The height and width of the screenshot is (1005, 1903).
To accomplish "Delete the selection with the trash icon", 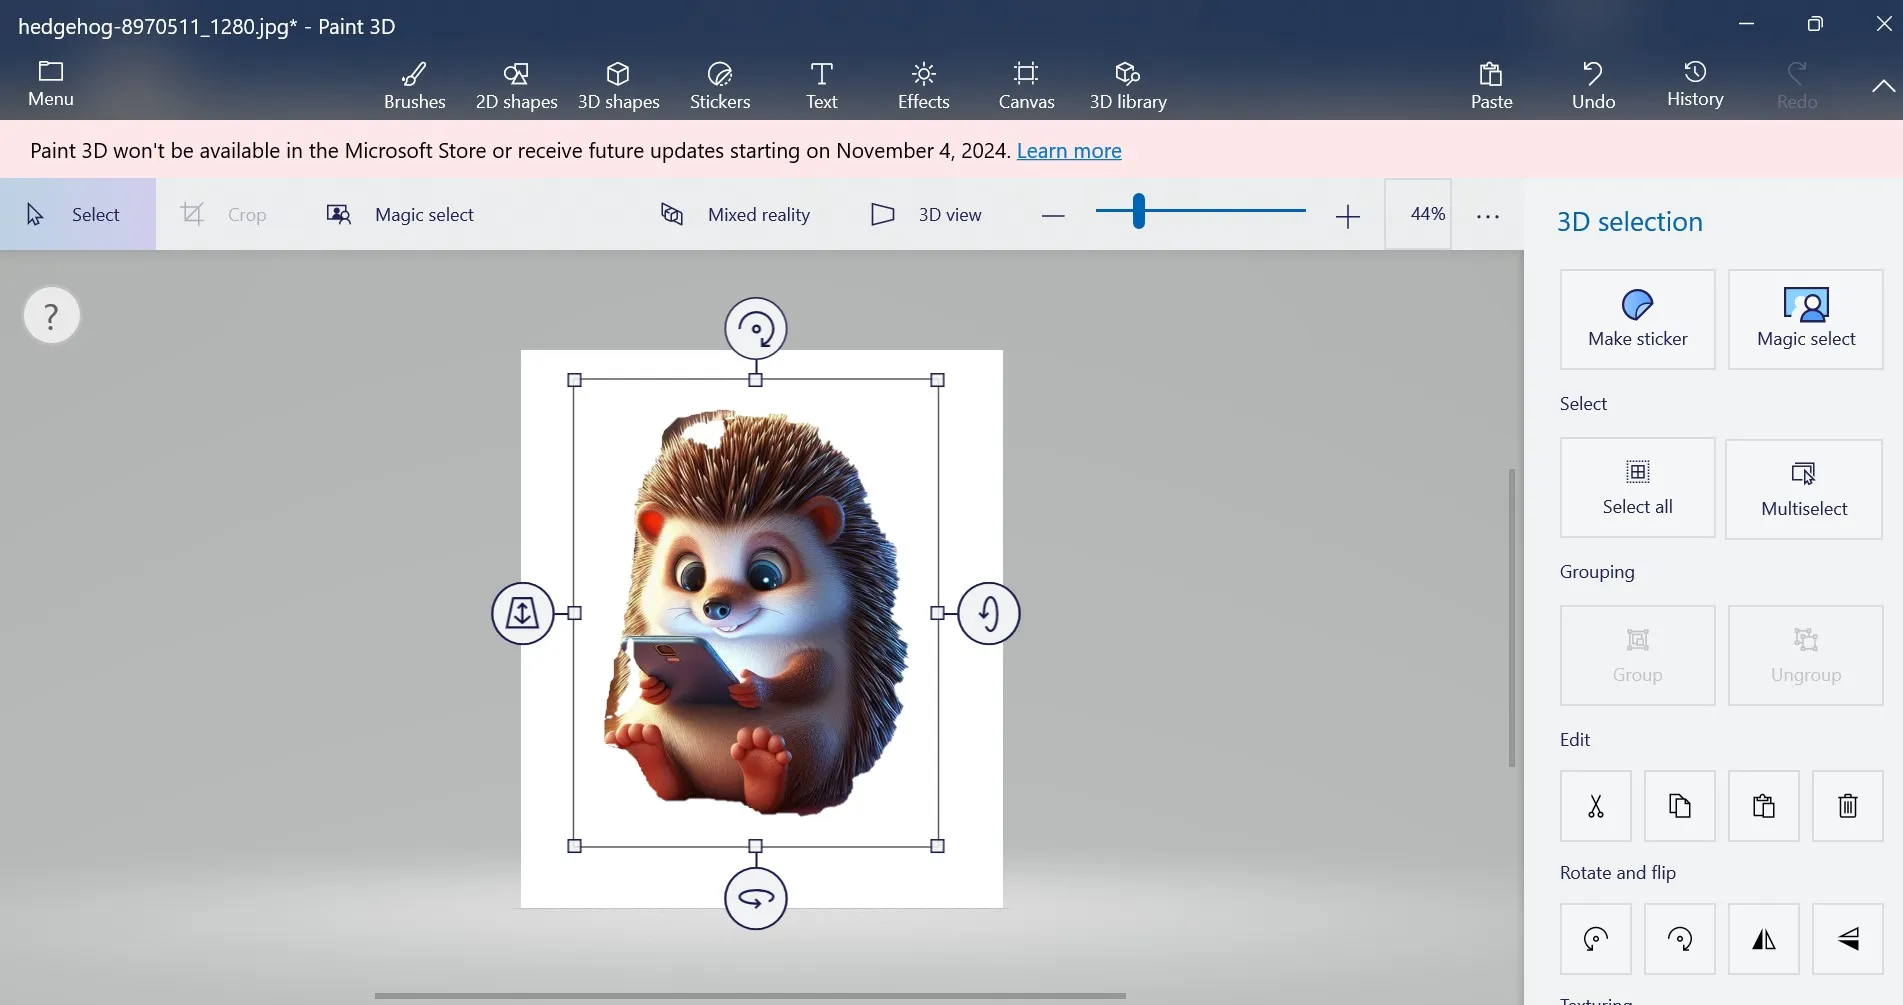I will pyautogui.click(x=1847, y=805).
